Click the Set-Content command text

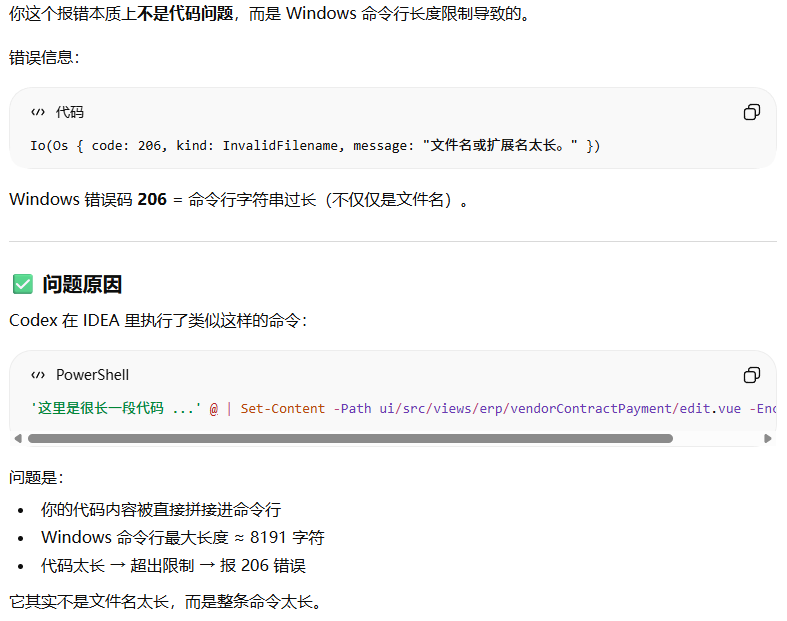283,409
